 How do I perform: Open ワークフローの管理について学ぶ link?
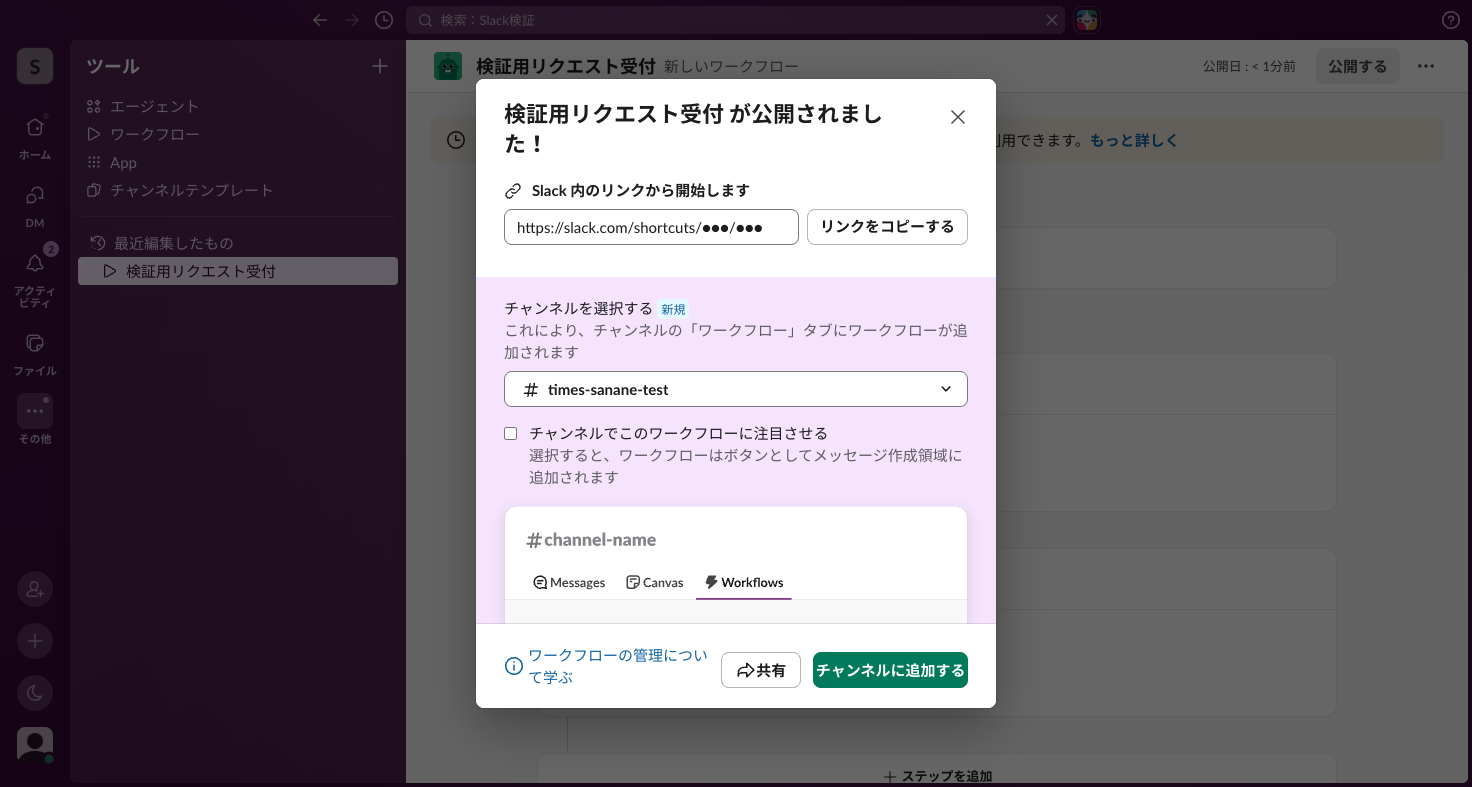coord(618,666)
